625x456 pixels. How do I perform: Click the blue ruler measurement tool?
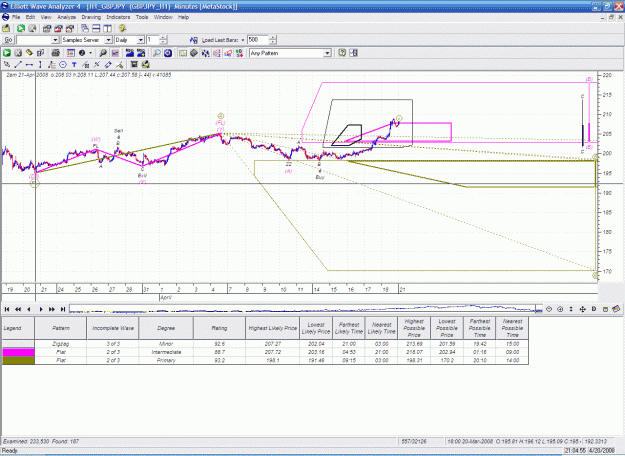click(x=108, y=65)
